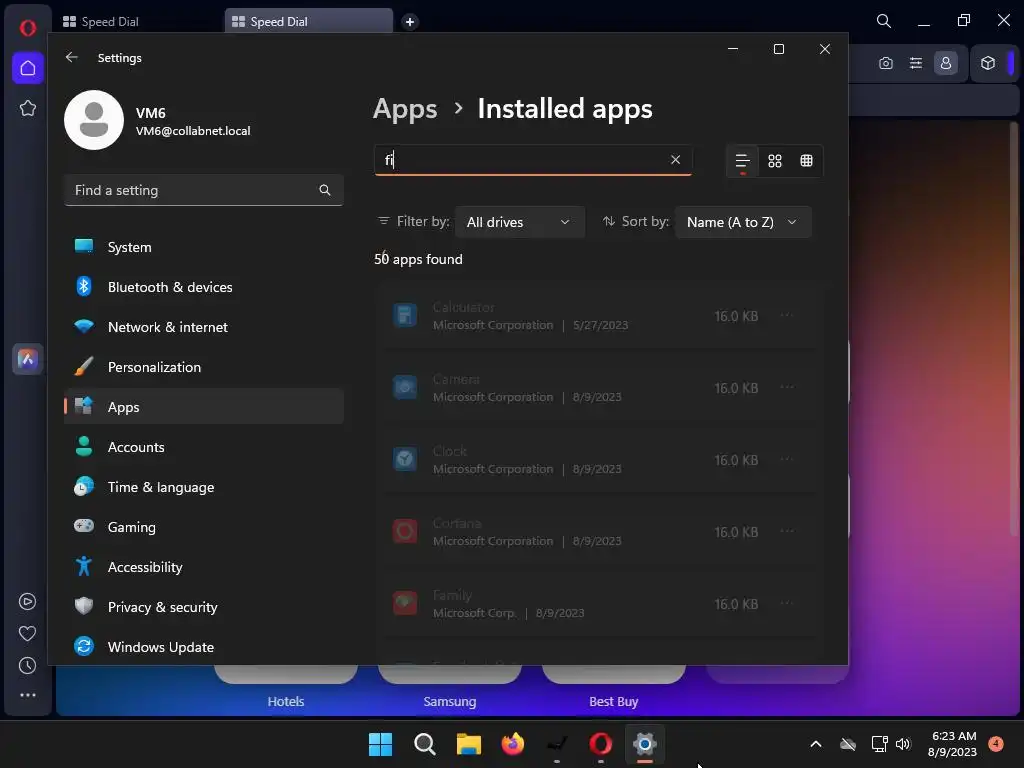The image size is (1024, 768).
Task: Switch to grid view layout
Action: (x=775, y=161)
